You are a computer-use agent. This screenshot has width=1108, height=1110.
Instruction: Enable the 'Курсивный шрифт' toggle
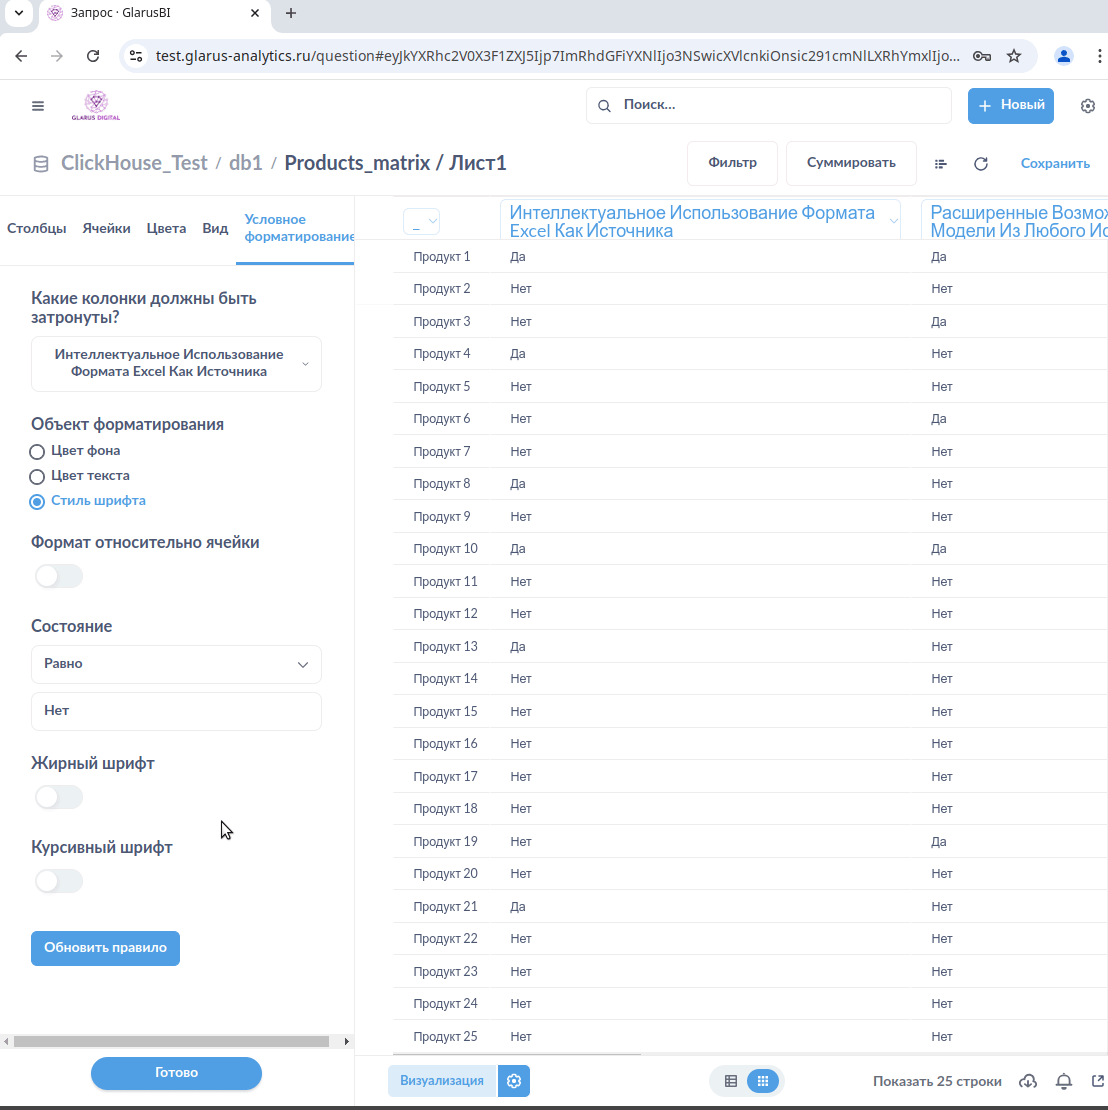tap(58, 882)
